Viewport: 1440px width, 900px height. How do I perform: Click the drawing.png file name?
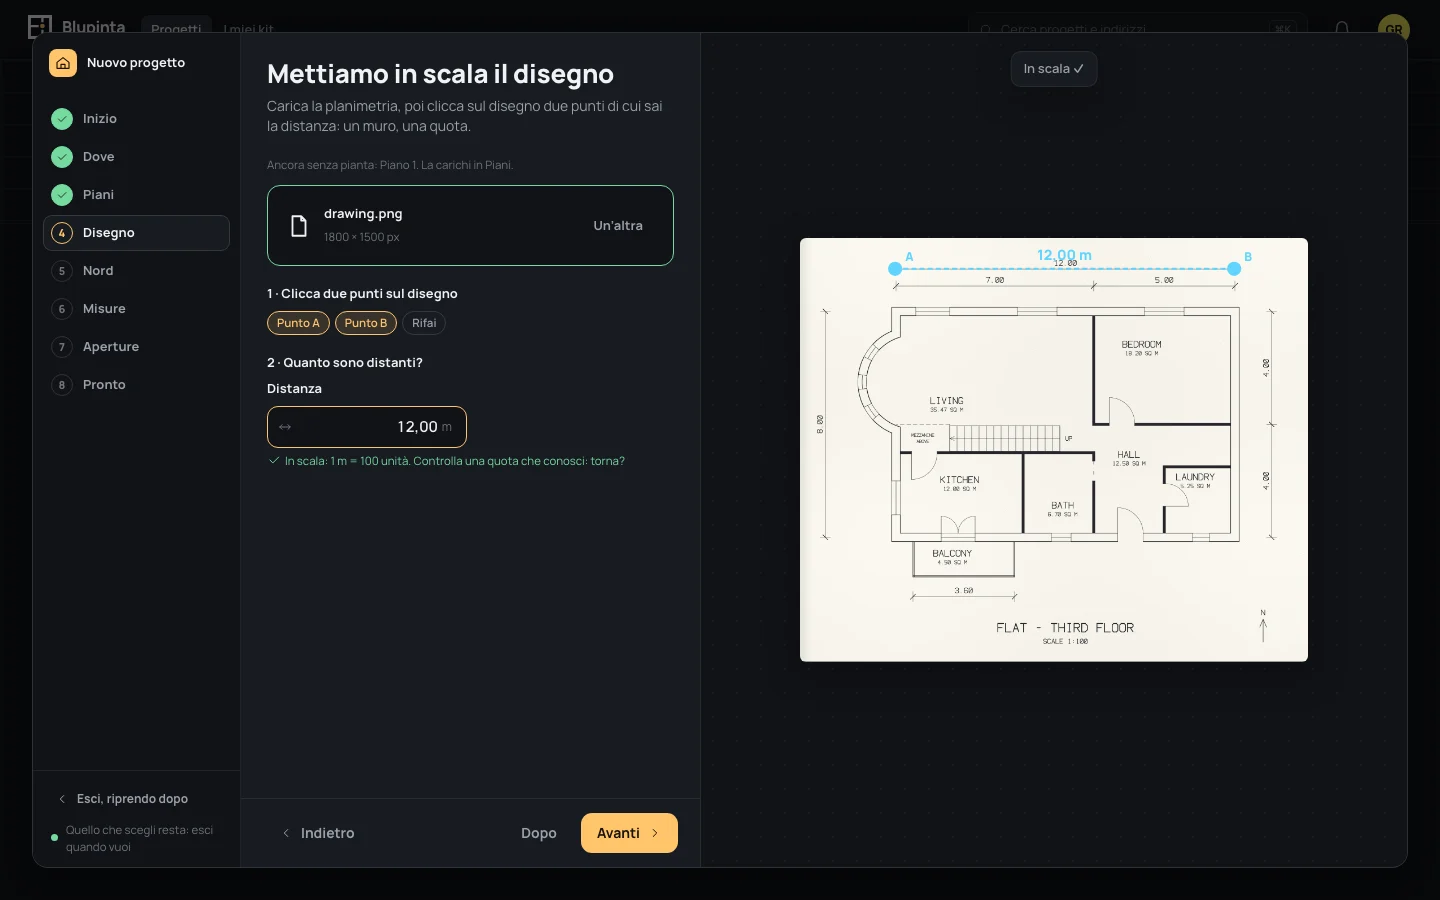pos(363,214)
